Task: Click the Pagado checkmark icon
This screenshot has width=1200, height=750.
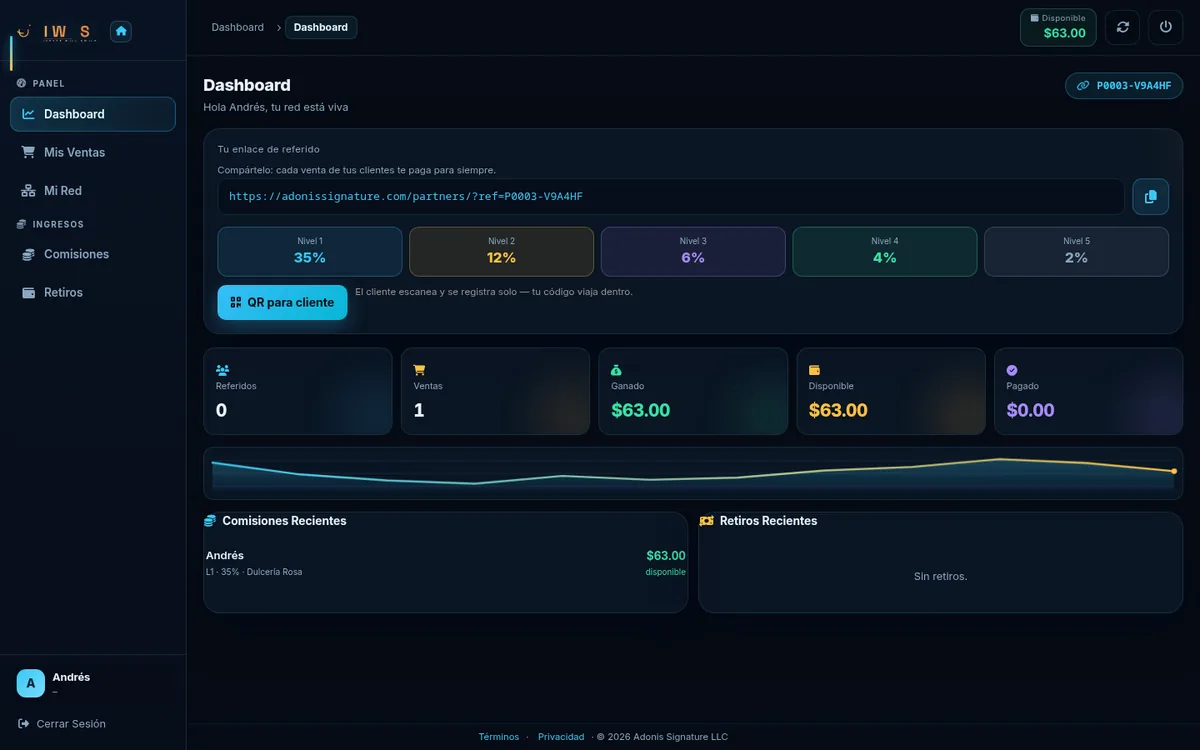Action: coord(1012,370)
